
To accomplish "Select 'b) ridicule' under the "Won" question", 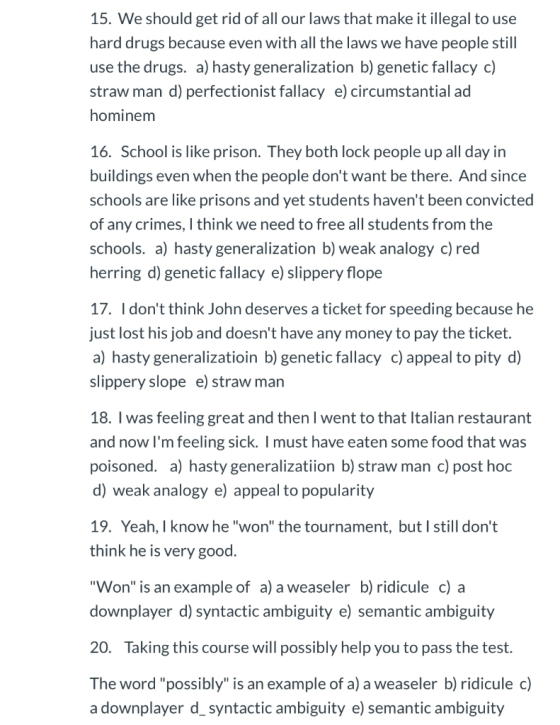I will click(394, 587).
